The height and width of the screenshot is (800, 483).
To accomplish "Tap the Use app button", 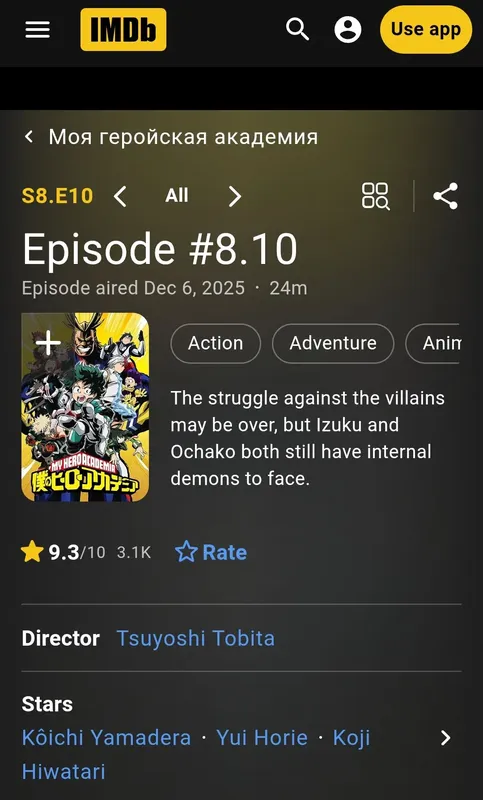I will point(426,29).
